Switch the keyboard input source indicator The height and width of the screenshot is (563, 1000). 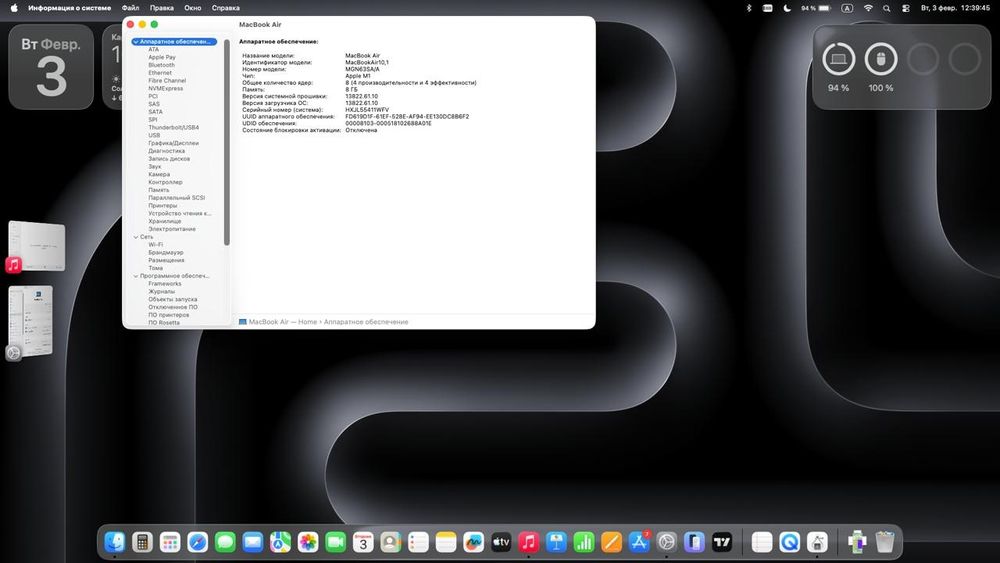point(848,8)
